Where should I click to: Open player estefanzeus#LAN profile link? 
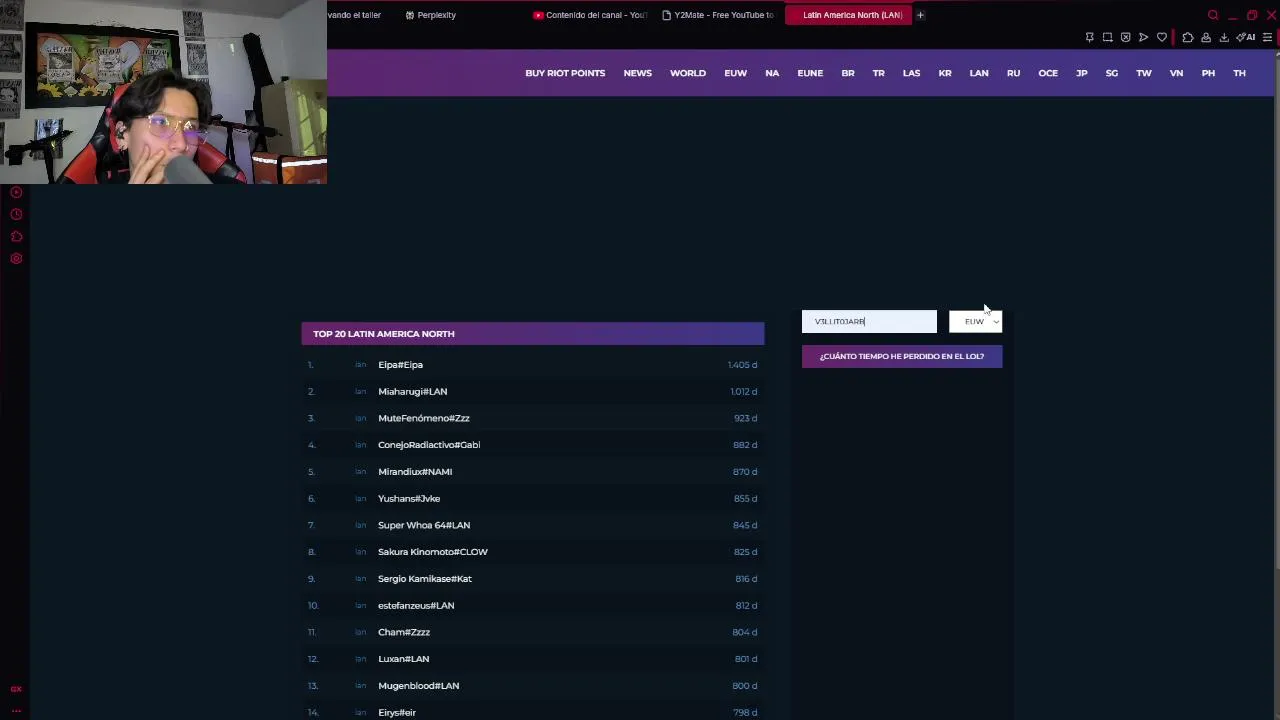pos(416,606)
